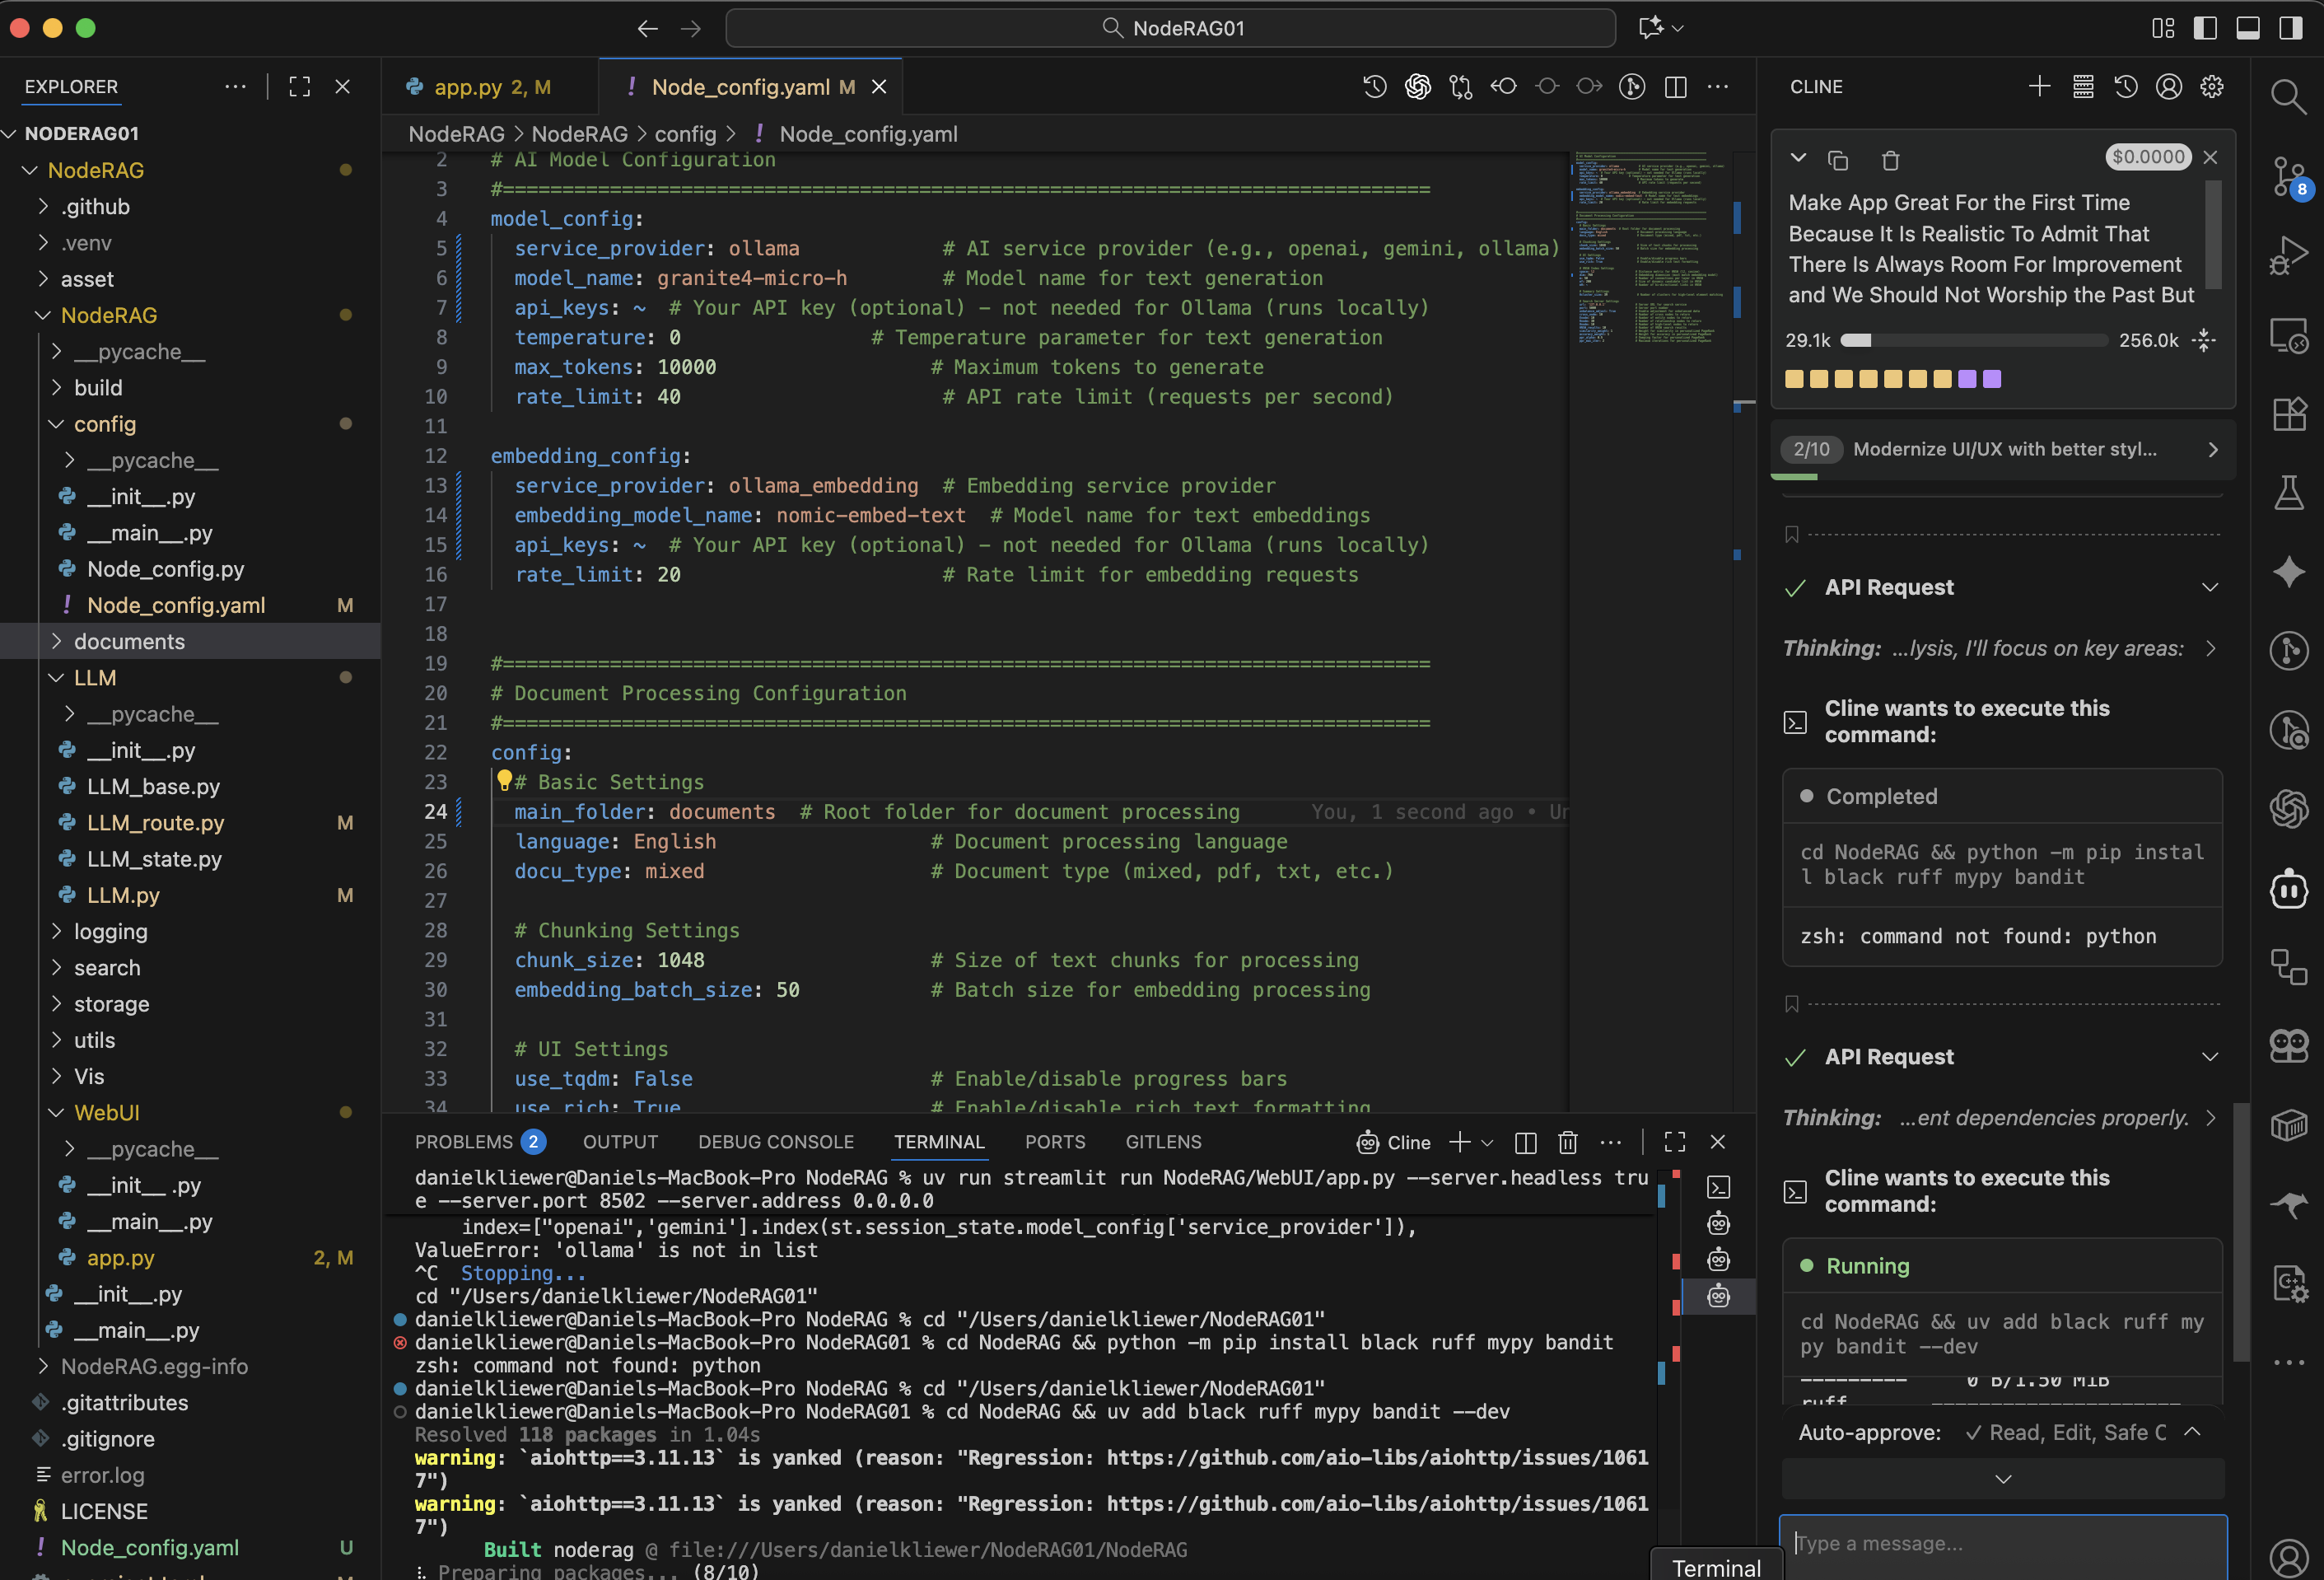
Task: Open Cline task history clock icon
Action: coord(2126,87)
